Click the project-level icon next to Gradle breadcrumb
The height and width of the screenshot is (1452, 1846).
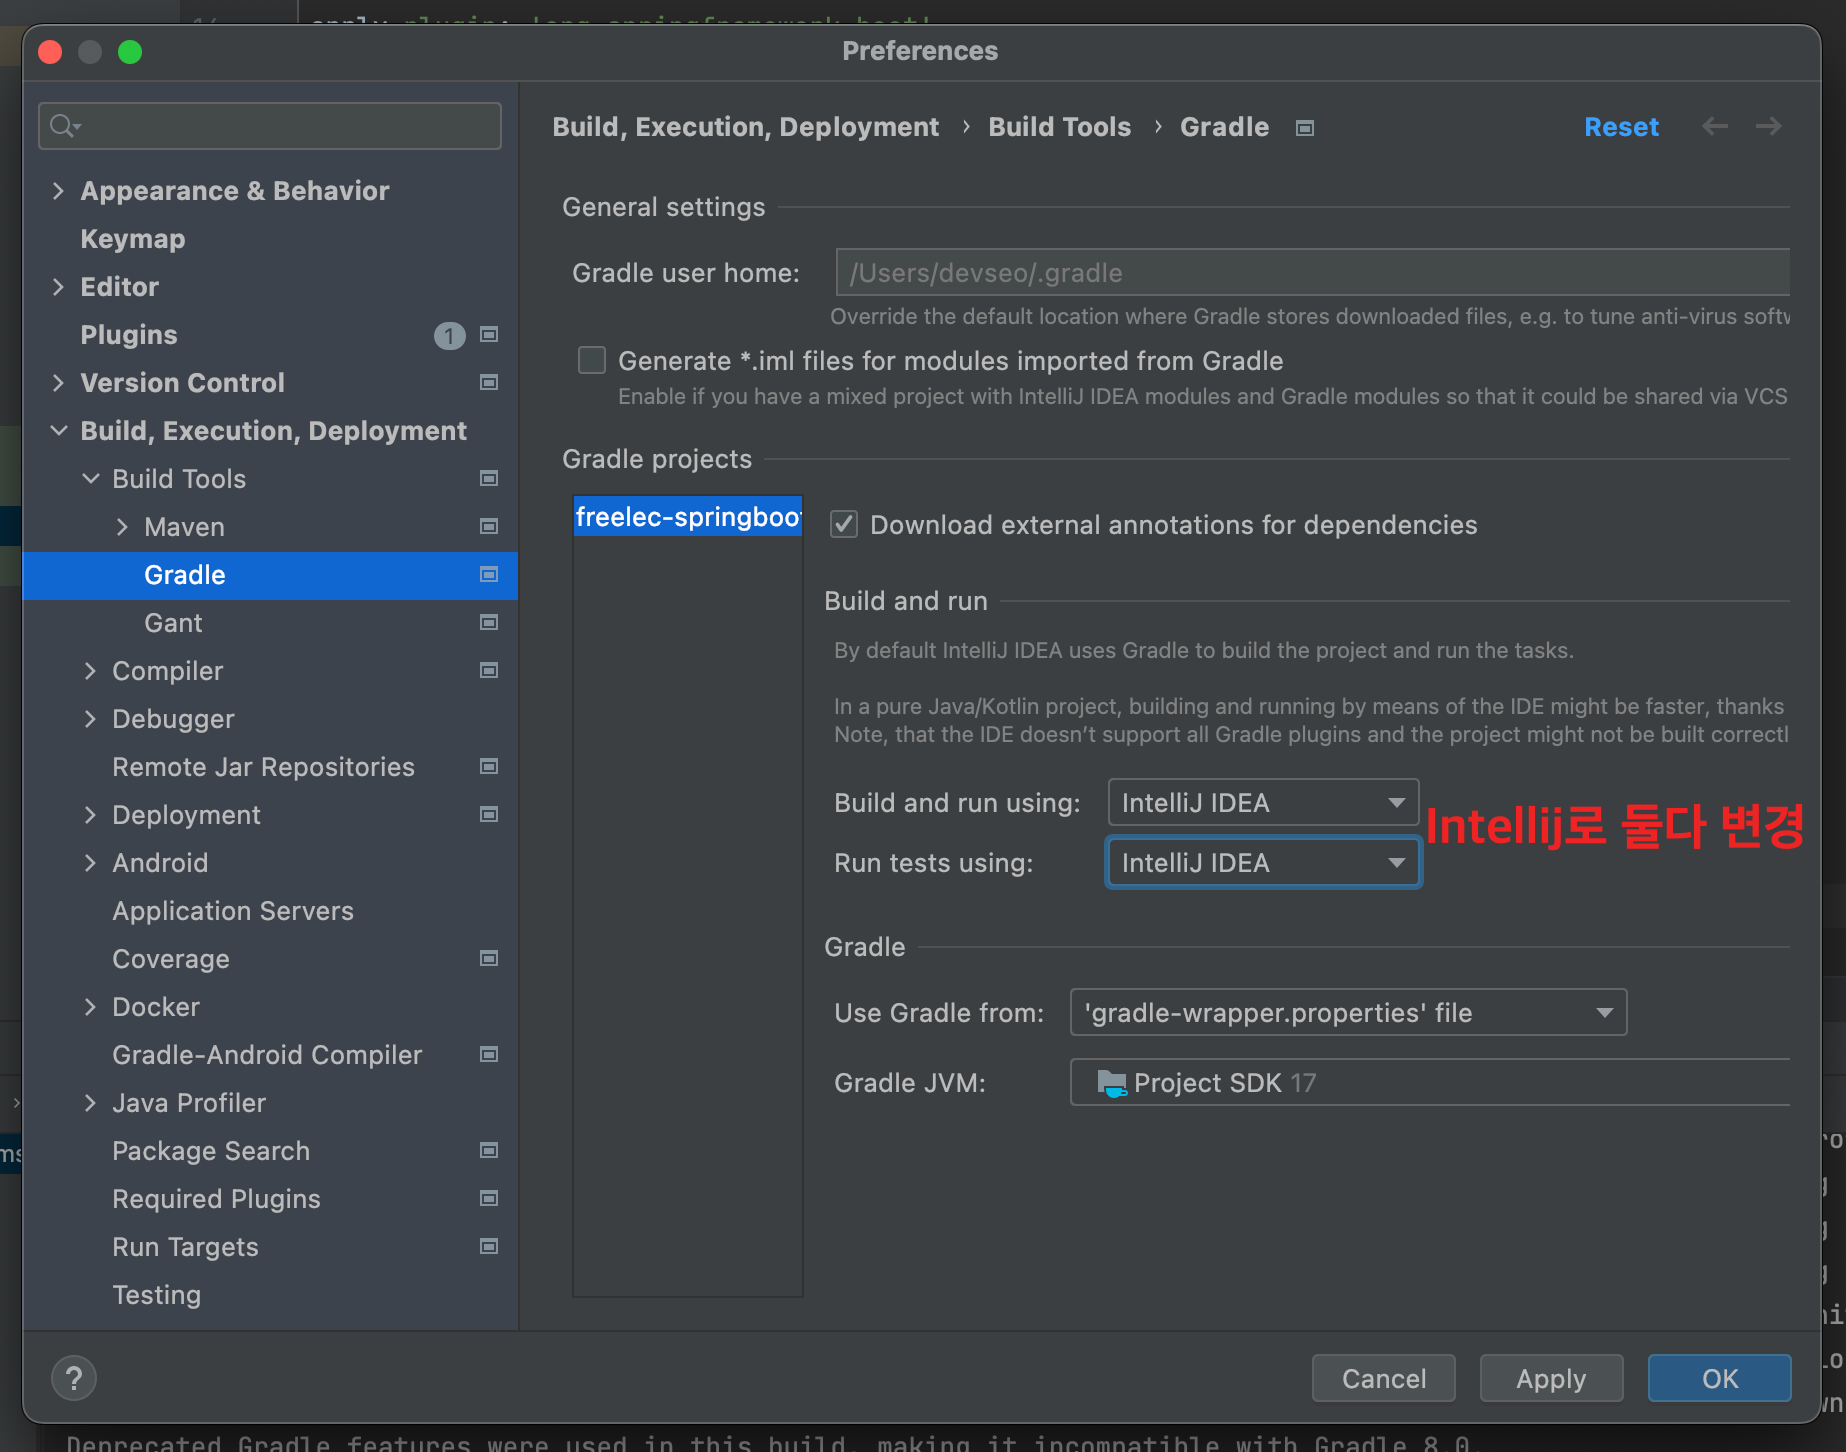1305,128
